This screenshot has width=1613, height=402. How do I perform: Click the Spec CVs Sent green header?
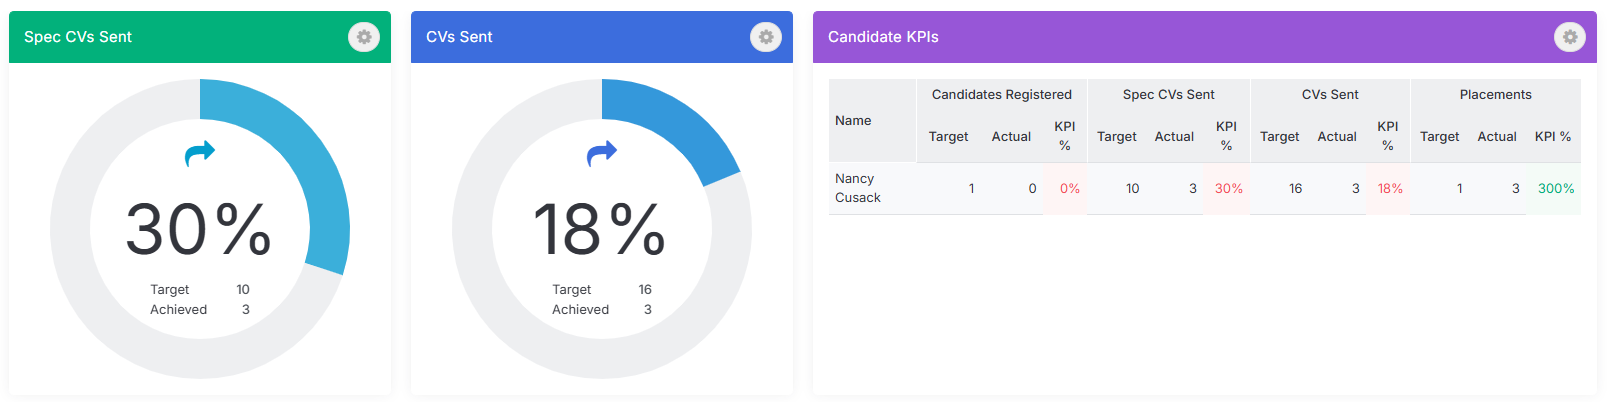pyautogui.click(x=200, y=37)
